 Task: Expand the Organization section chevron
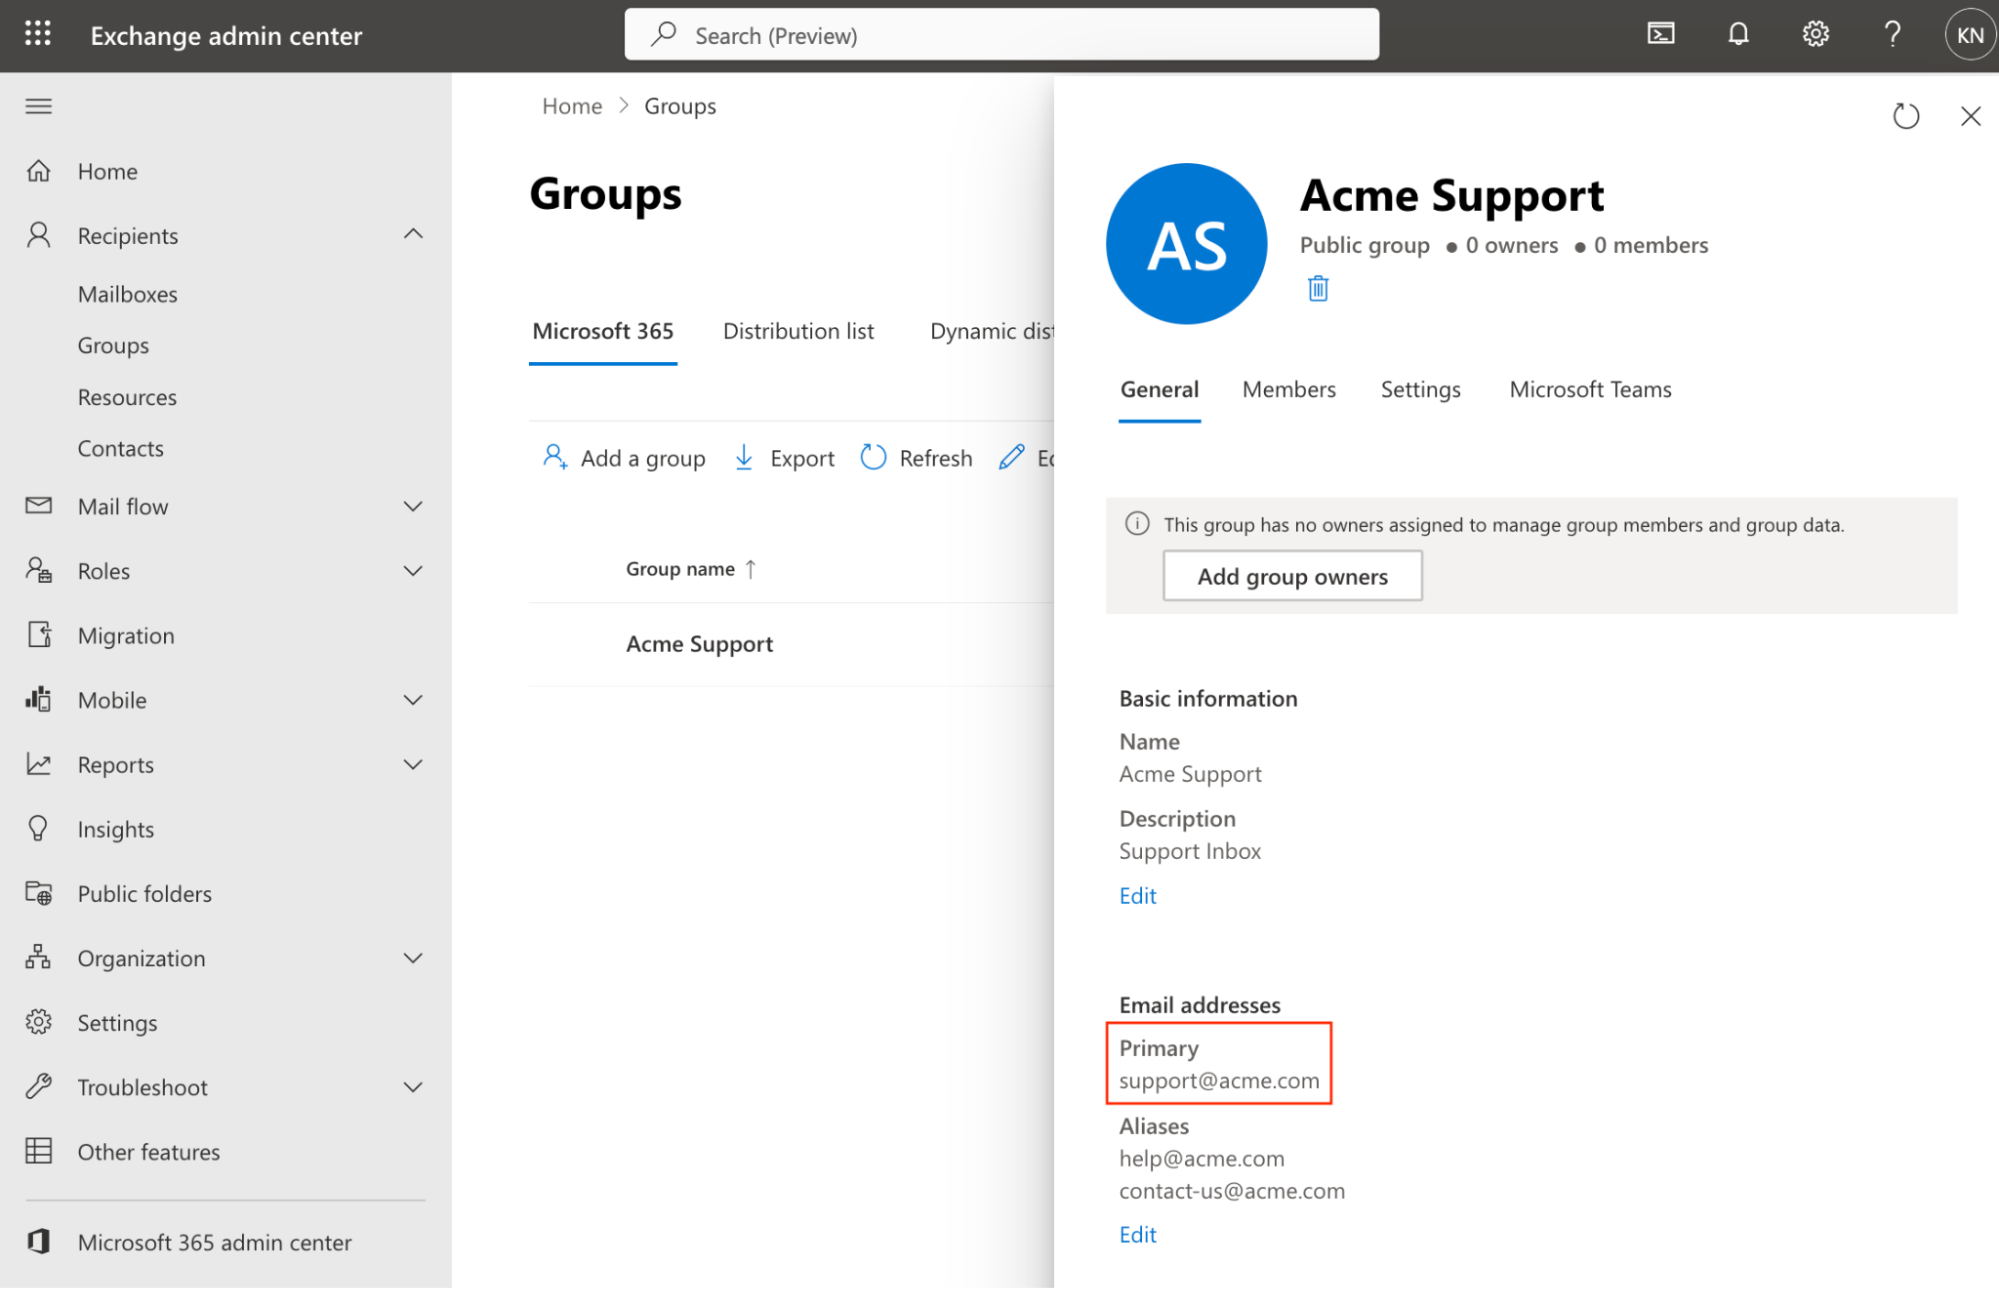pos(413,957)
